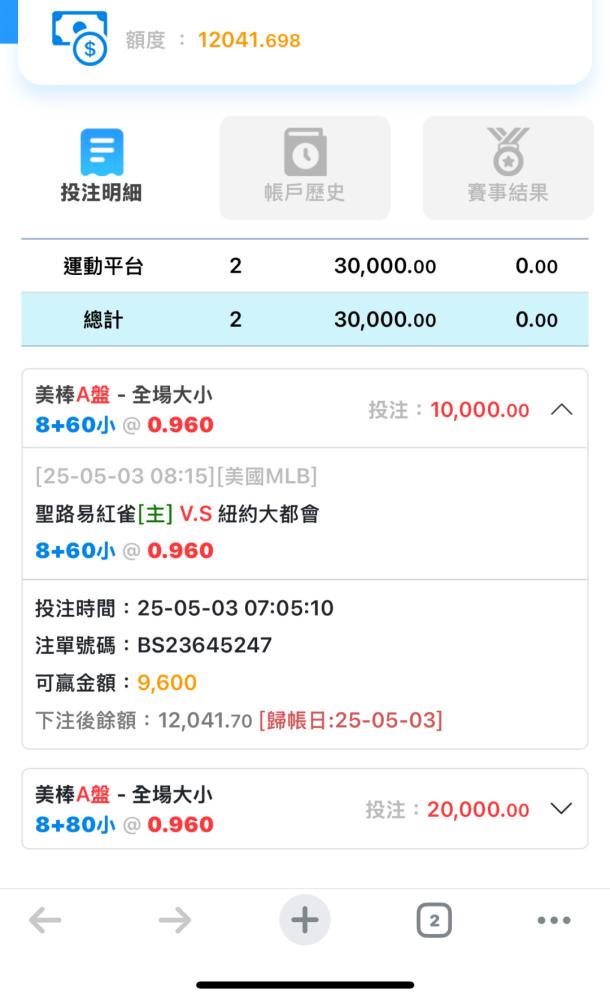
Task: Open the 賽事結果 medal icon
Action: click(x=508, y=151)
